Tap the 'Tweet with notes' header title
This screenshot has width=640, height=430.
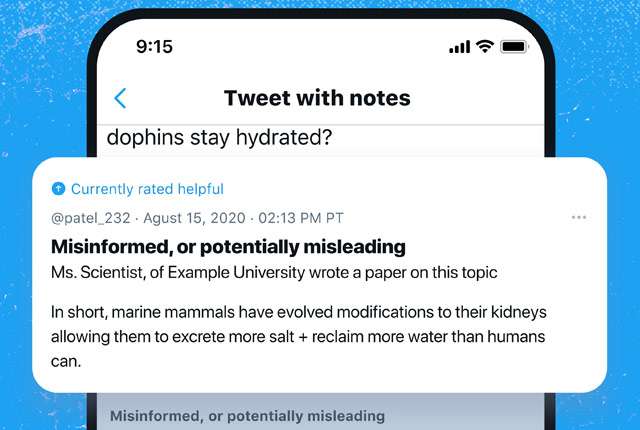(317, 98)
